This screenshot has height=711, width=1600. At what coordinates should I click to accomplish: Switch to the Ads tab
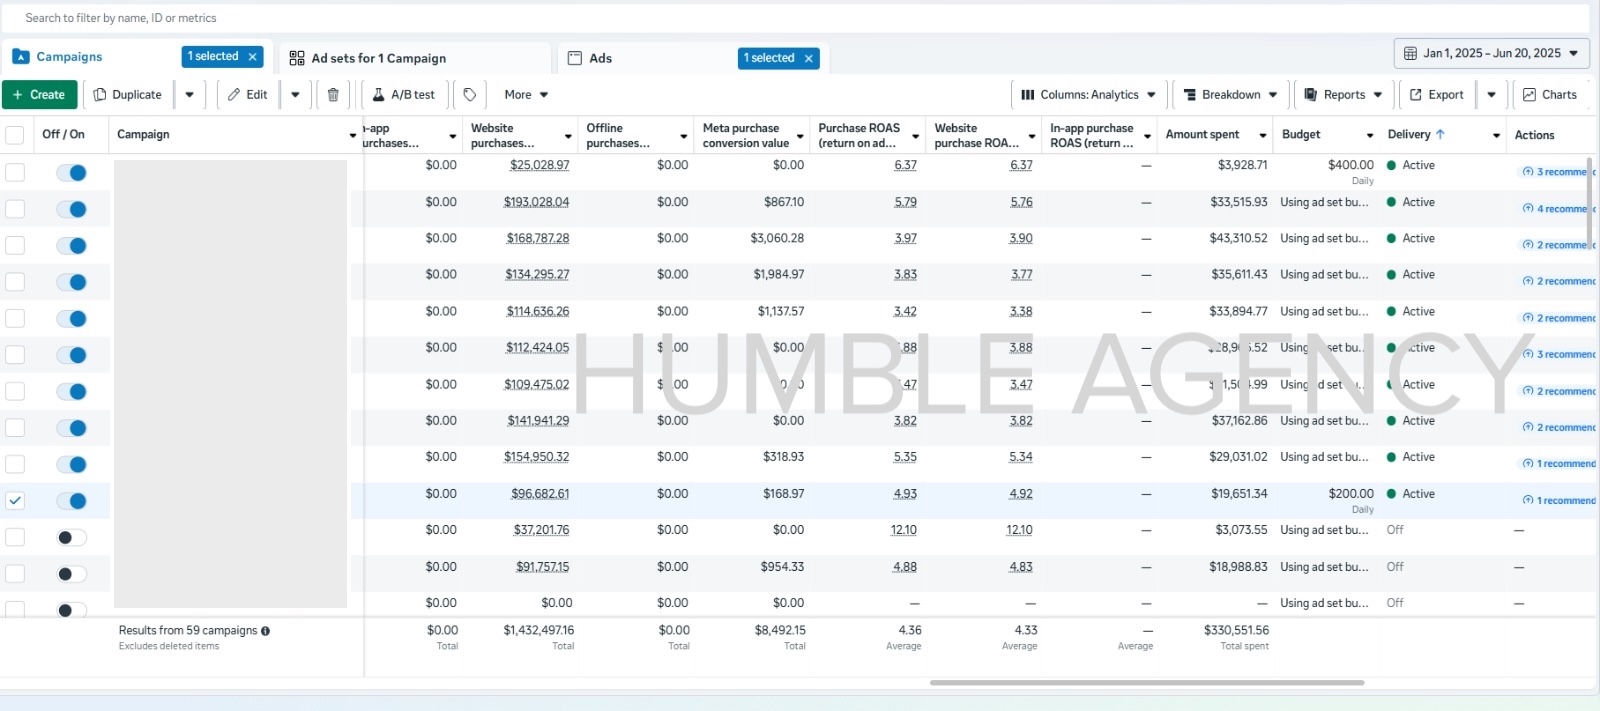point(600,58)
